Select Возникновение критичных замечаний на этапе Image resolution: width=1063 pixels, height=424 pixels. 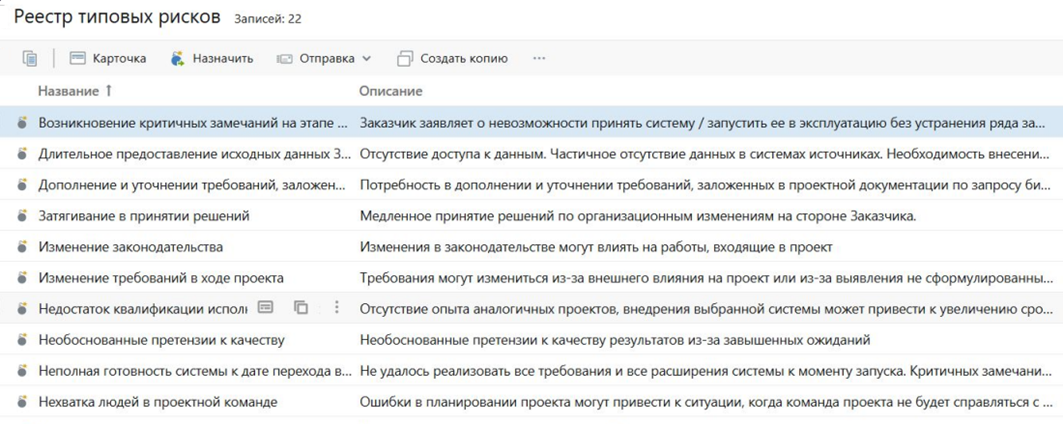(x=195, y=123)
